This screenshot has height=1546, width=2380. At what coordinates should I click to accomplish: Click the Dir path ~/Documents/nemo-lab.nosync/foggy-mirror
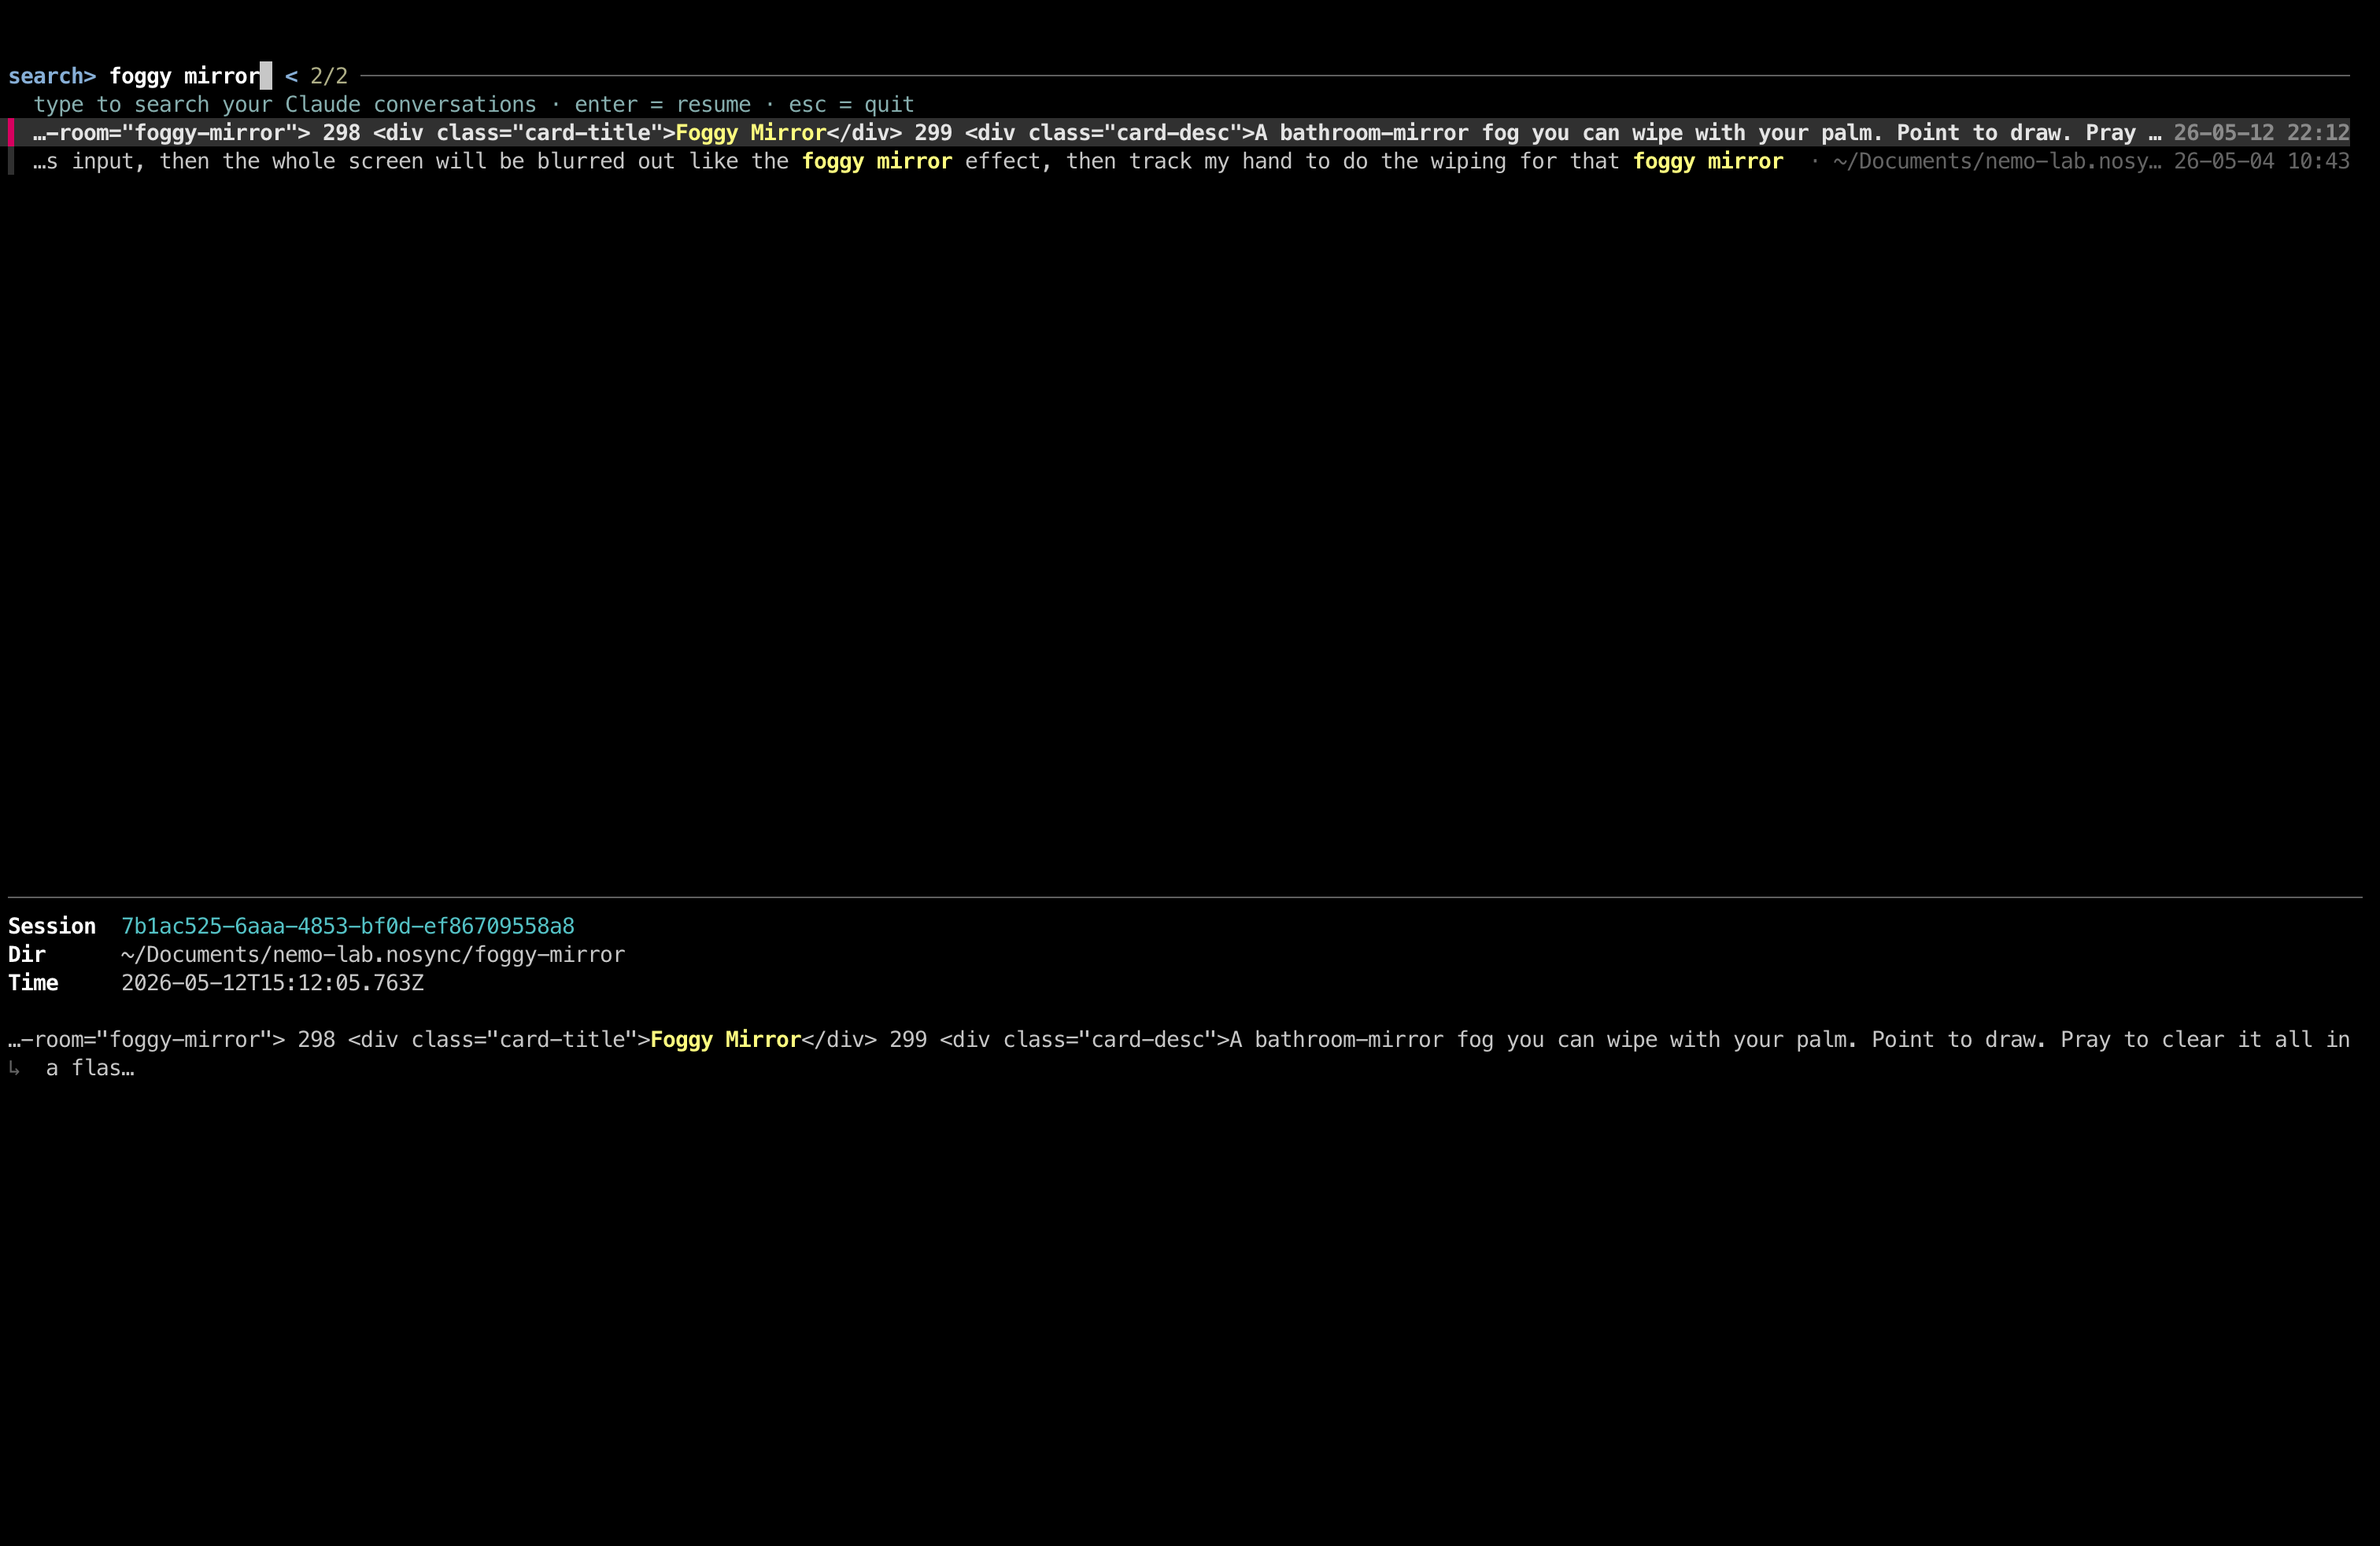coord(373,954)
